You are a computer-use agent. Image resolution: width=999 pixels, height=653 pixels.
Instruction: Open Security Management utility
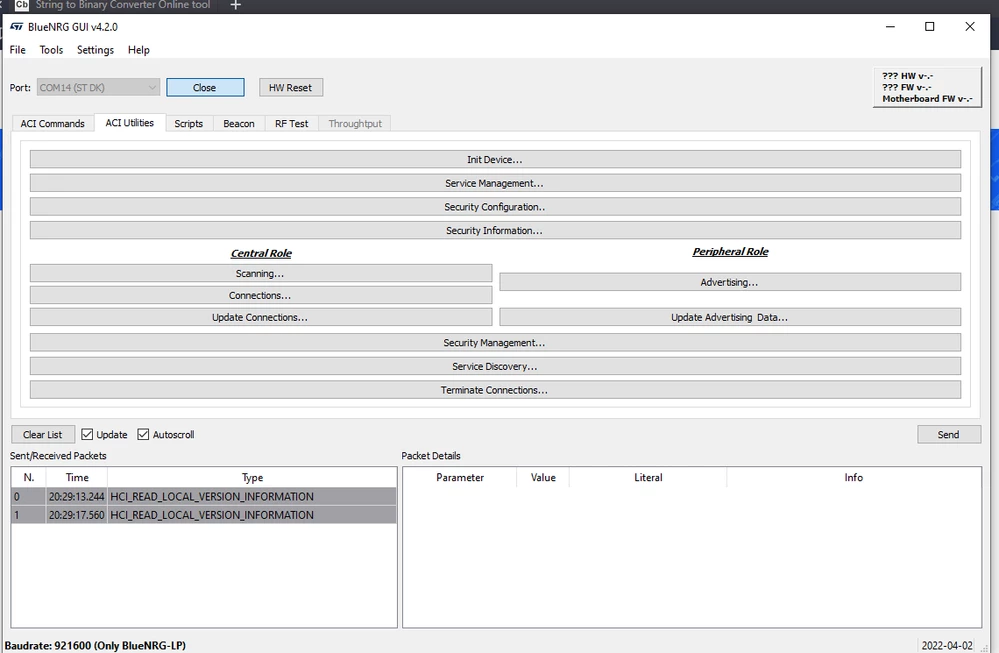(x=495, y=342)
